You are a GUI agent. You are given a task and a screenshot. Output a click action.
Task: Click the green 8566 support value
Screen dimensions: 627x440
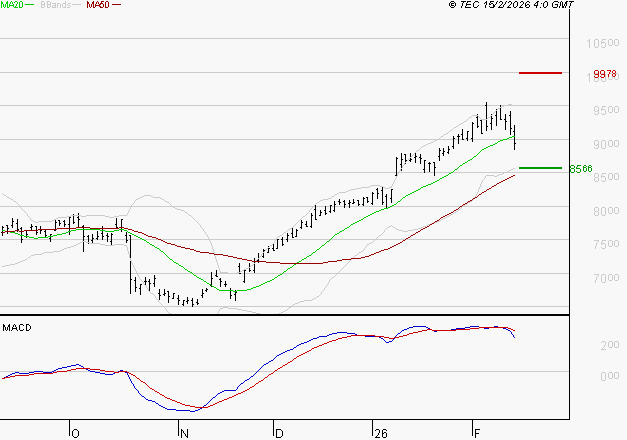pyautogui.click(x=581, y=169)
